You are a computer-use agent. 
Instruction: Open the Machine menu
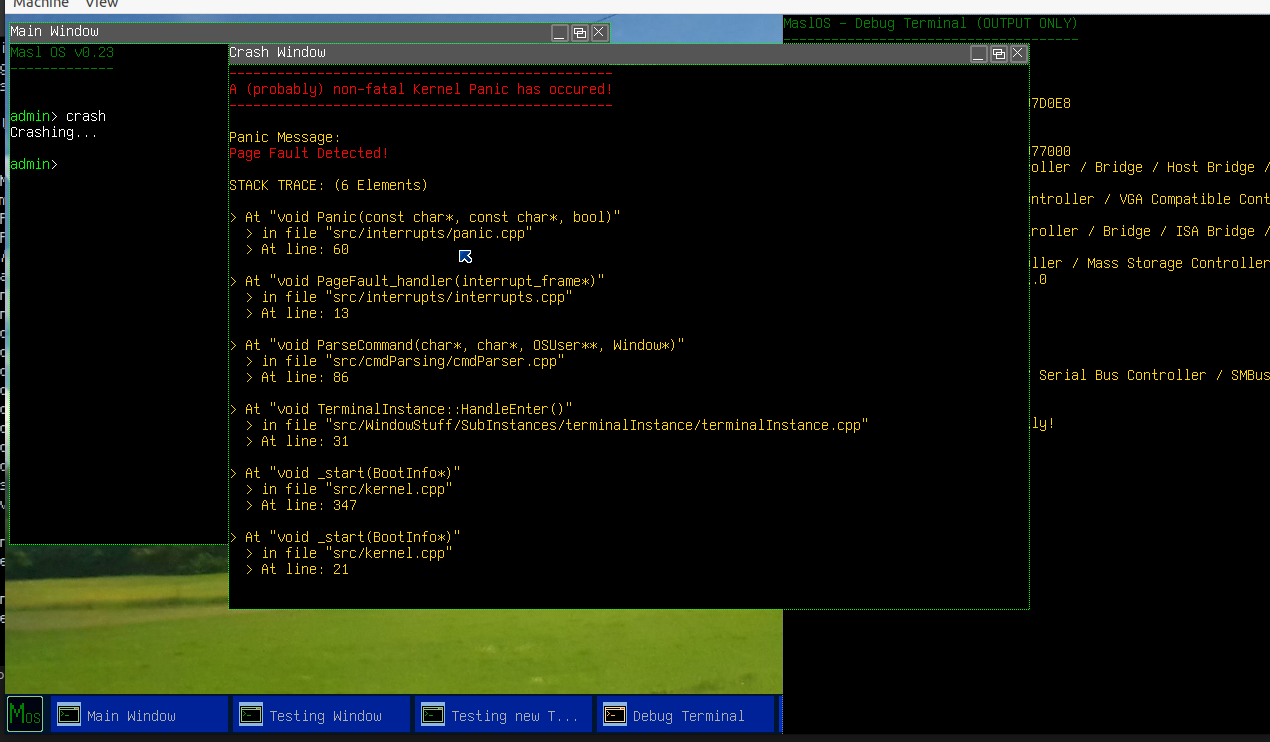(x=41, y=5)
